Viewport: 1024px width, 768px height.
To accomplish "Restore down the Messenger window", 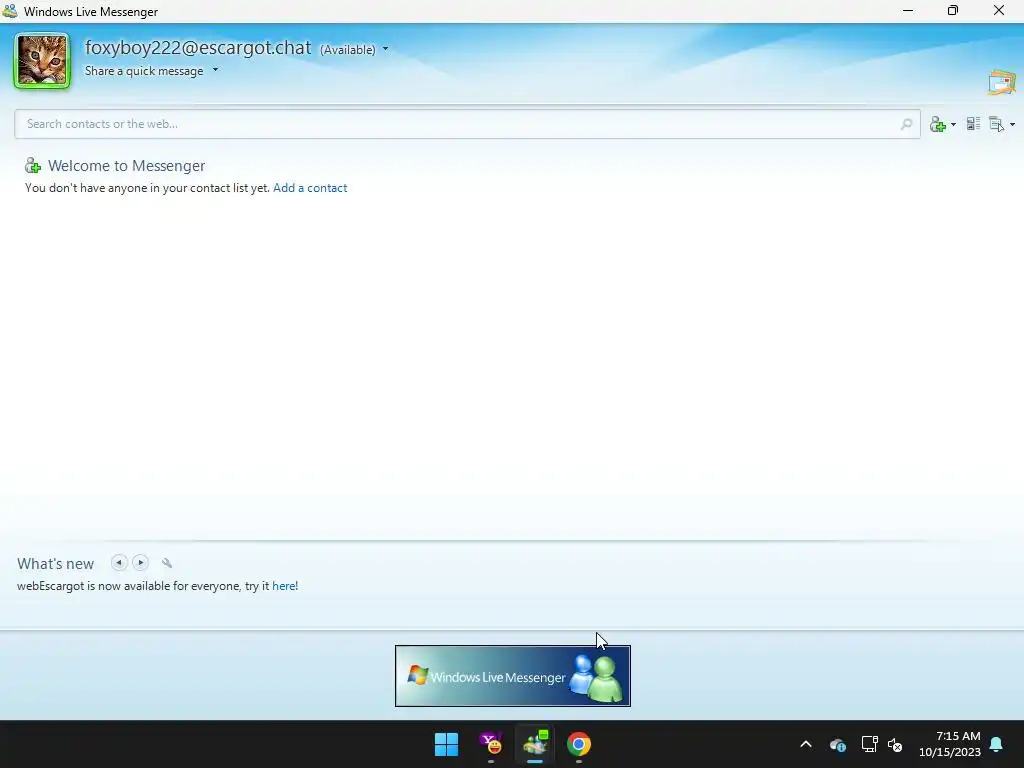I will [953, 10].
